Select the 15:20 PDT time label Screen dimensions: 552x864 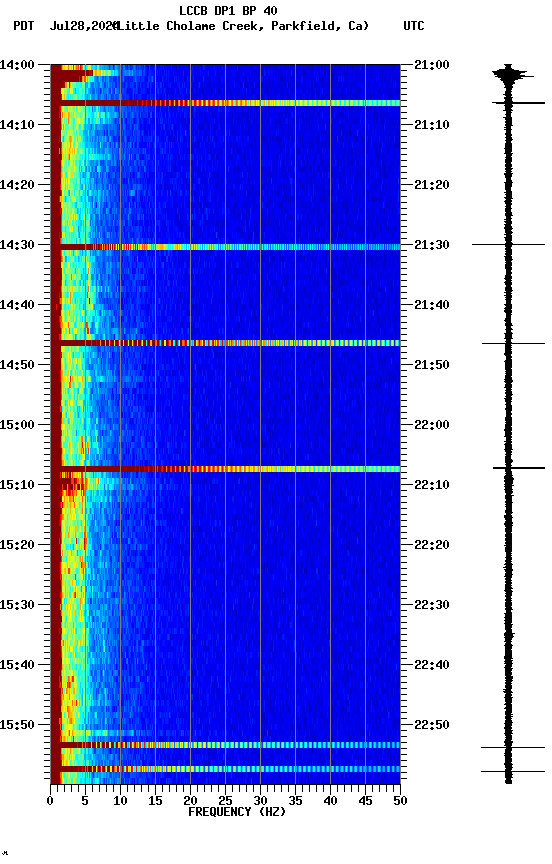[17, 545]
